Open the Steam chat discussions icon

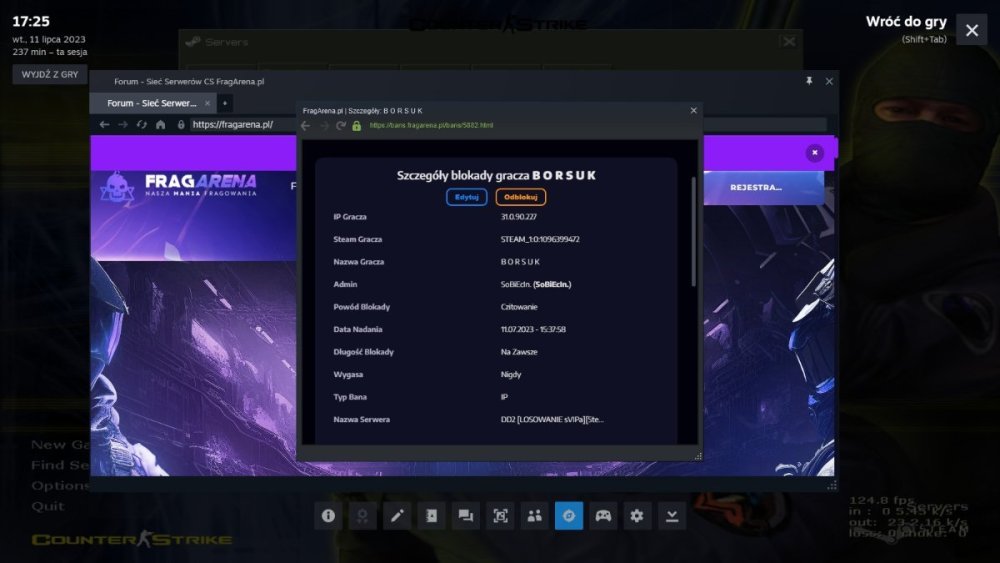pyautogui.click(x=465, y=516)
